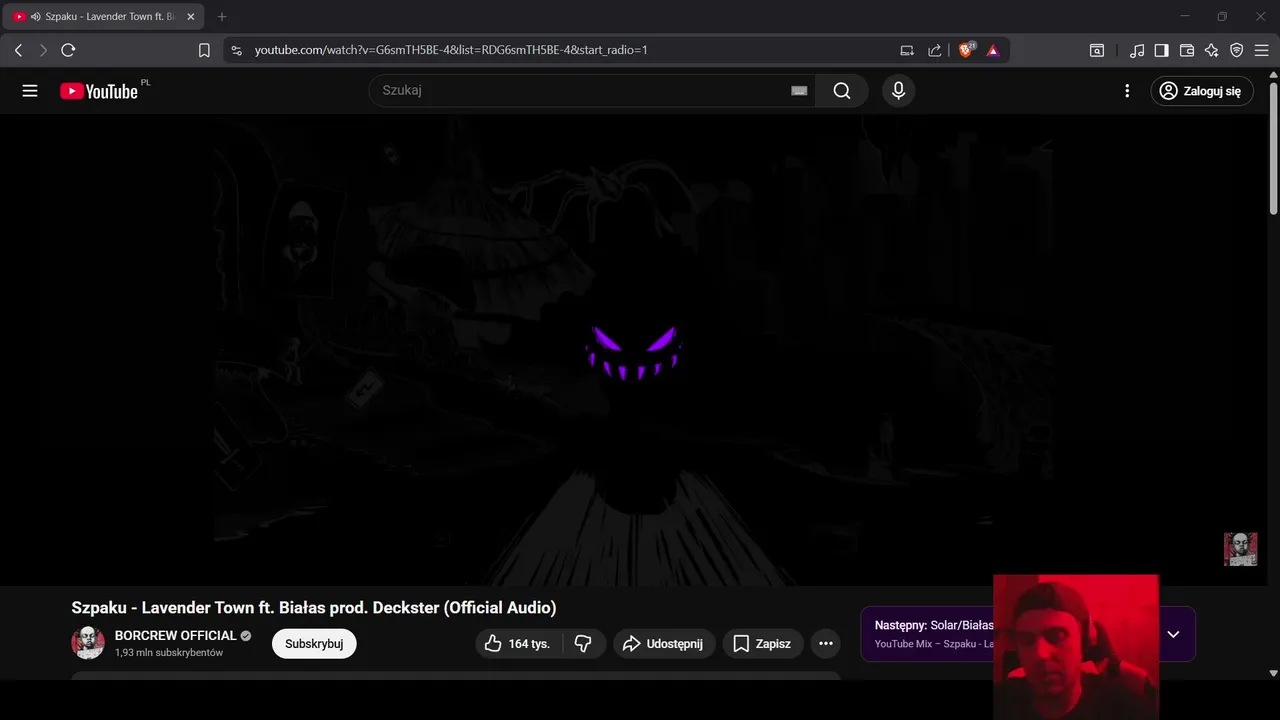The image size is (1280, 720).
Task: View site settings icon in address bar
Action: pyautogui.click(x=236, y=50)
